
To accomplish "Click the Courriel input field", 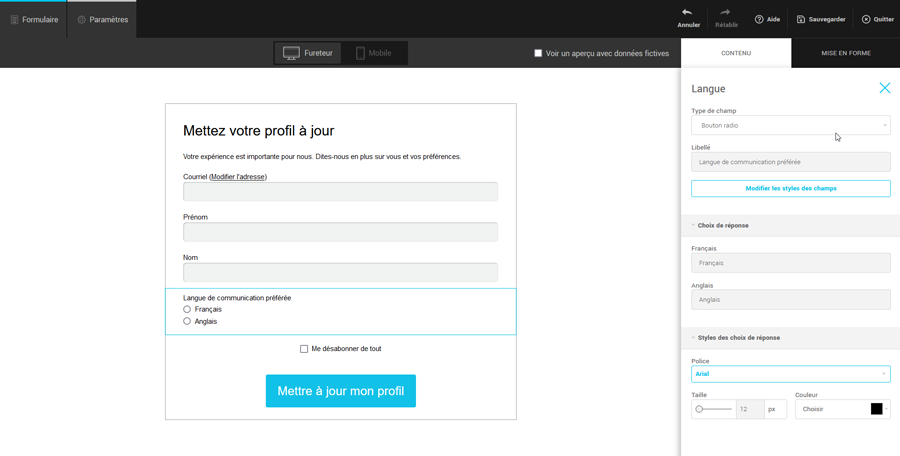I will (x=340, y=192).
